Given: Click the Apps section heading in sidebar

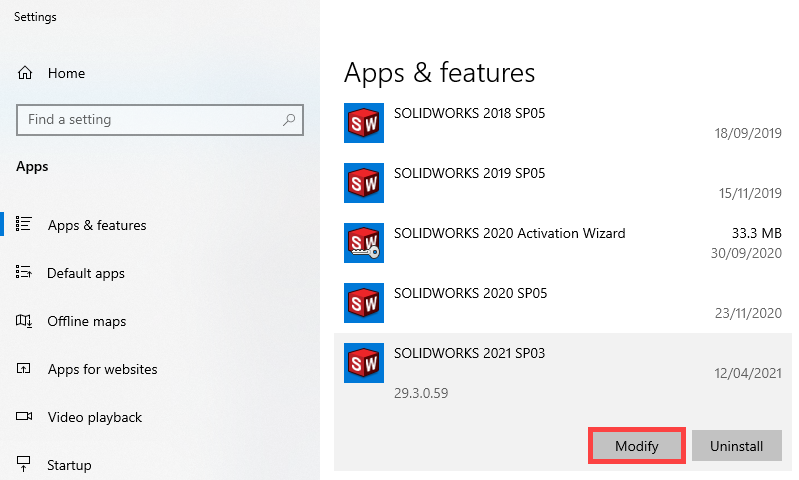Looking at the screenshot, I should [x=32, y=167].
